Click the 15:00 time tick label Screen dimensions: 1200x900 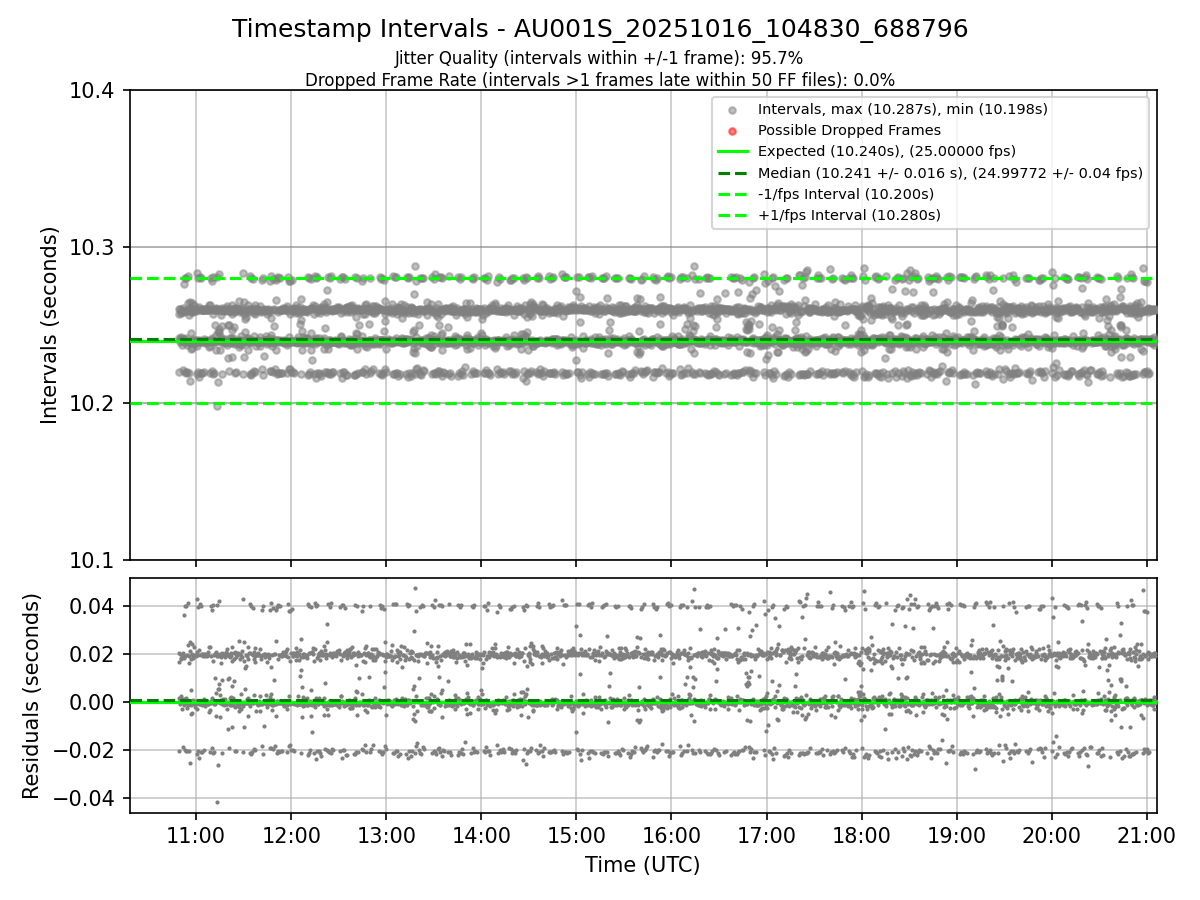(576, 834)
